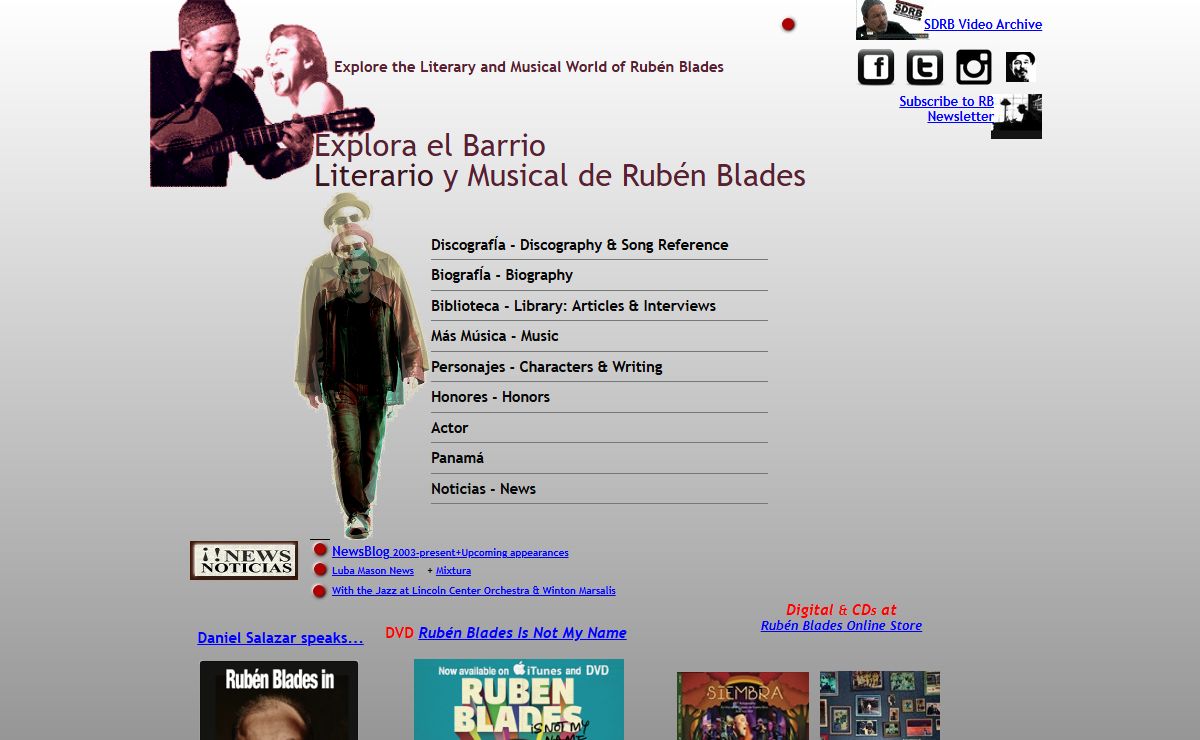Open SDRB Video Archive link

983,24
